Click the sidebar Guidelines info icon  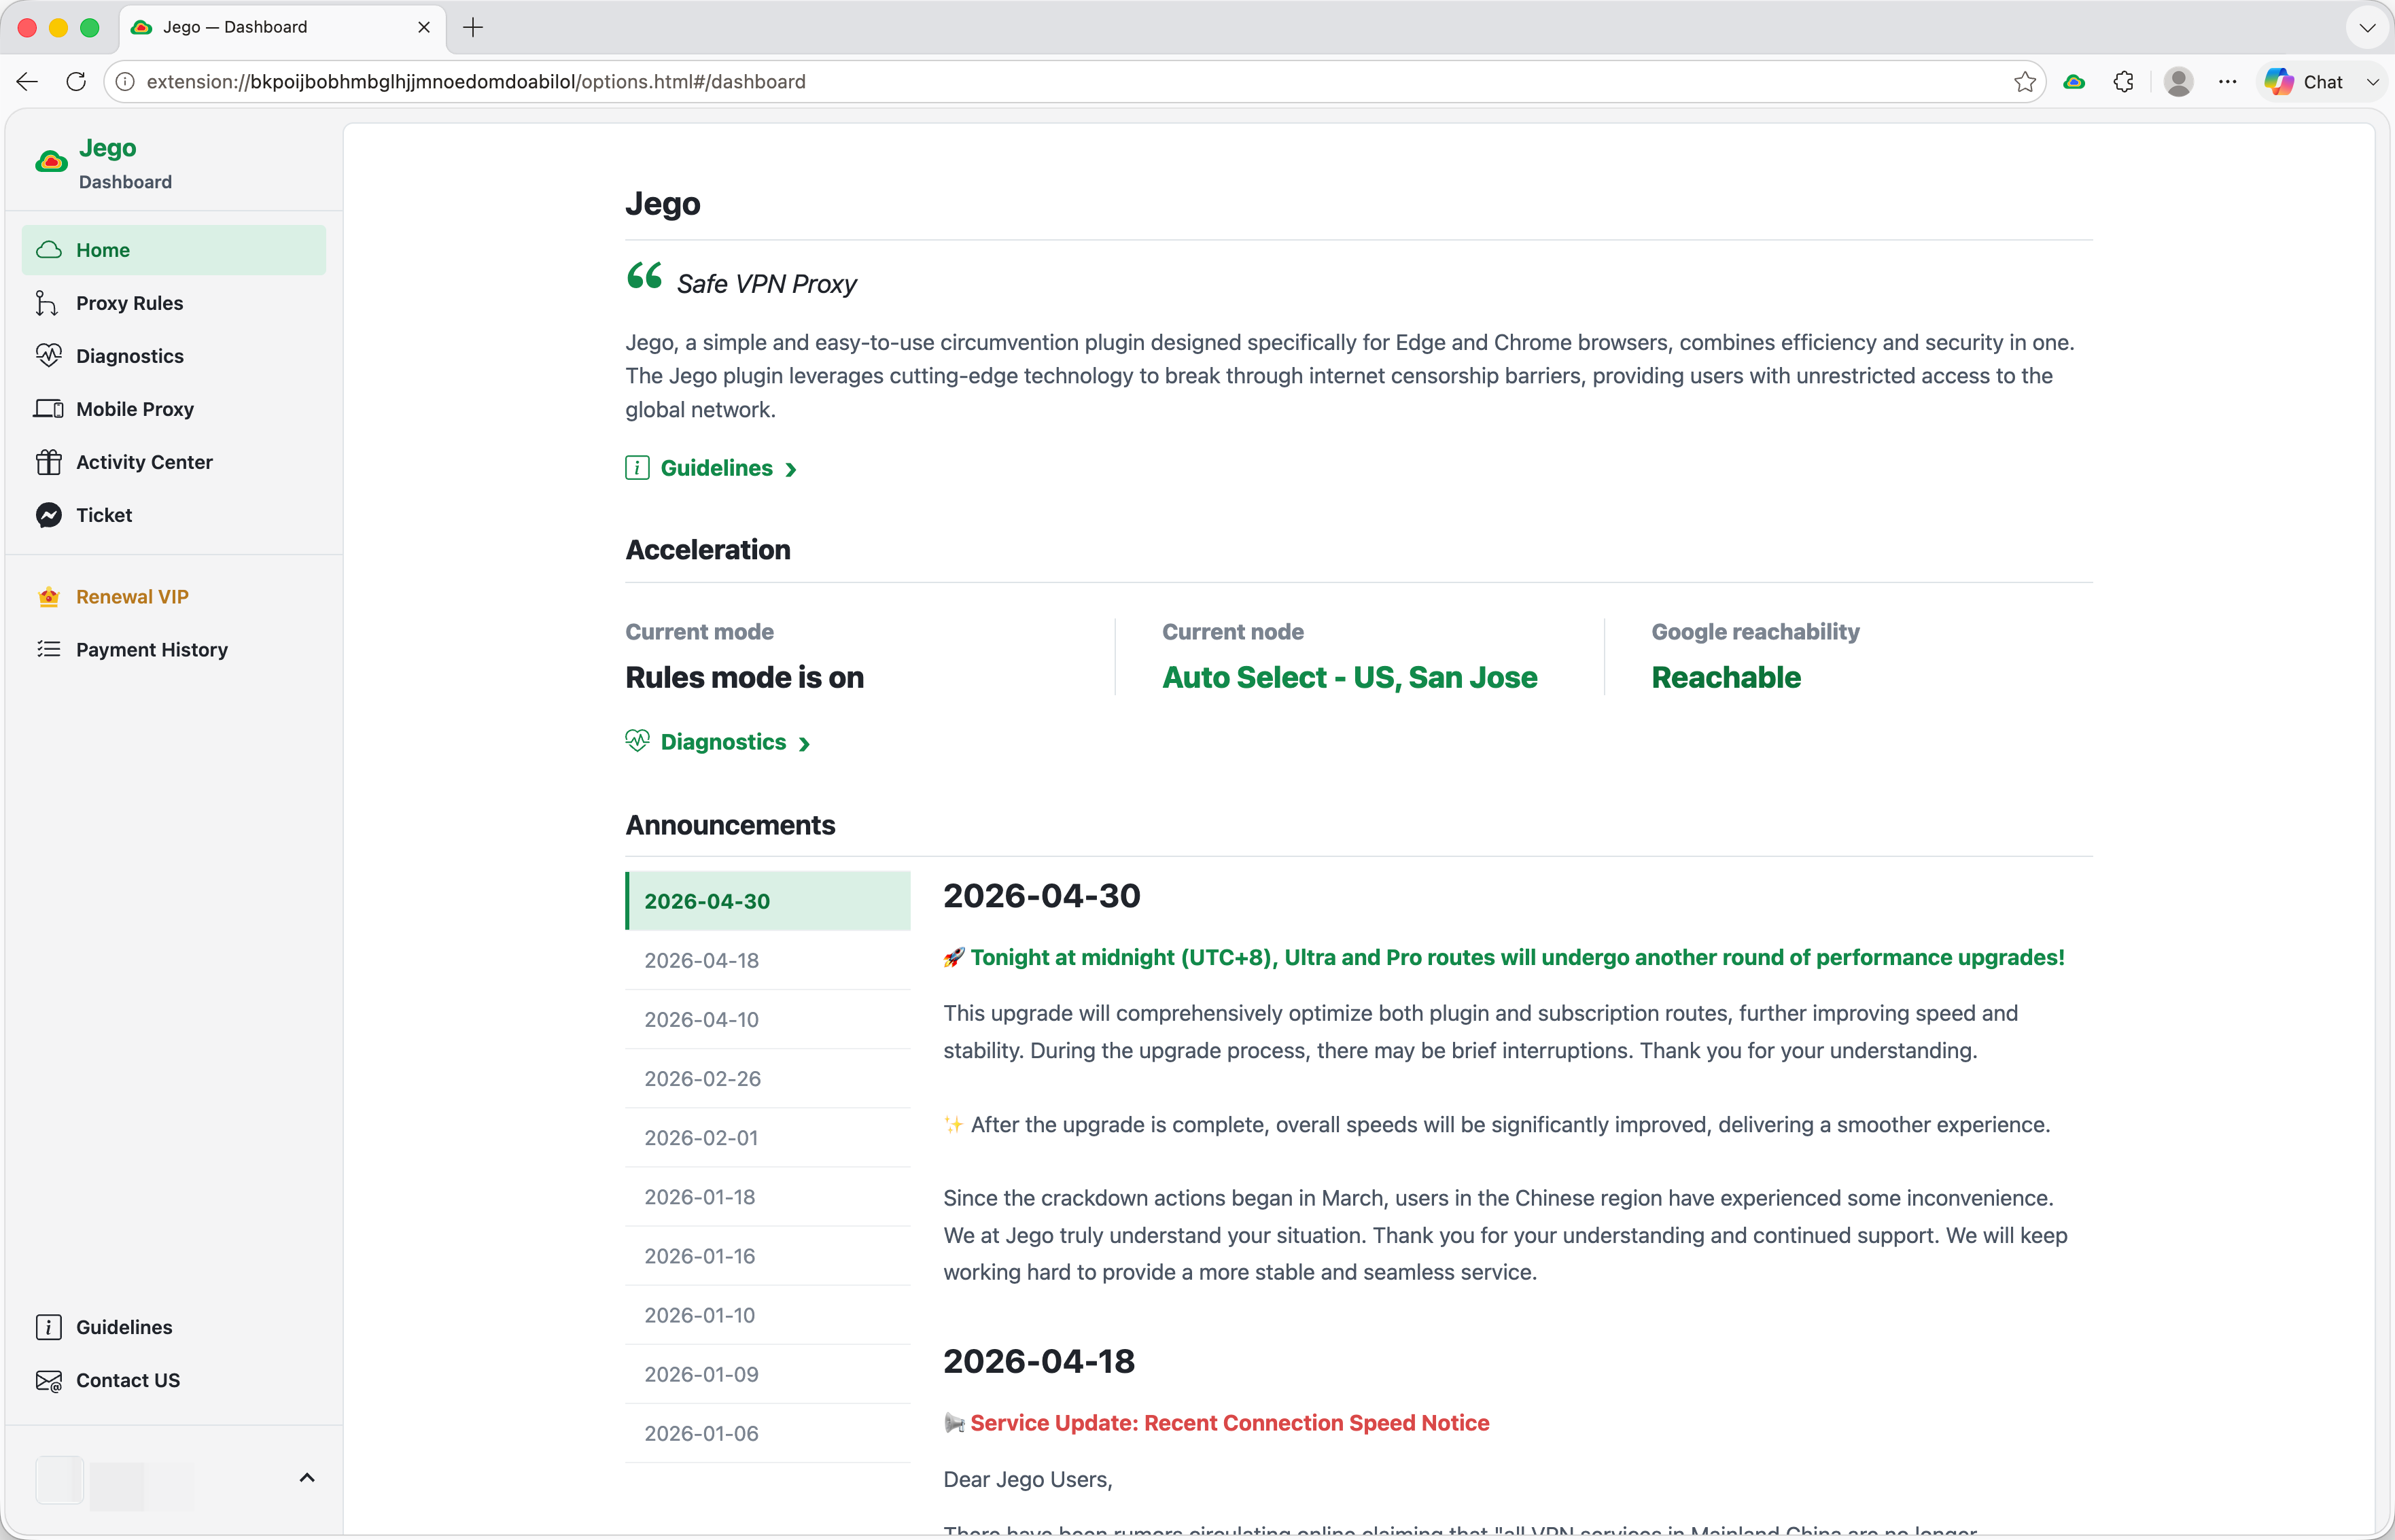click(x=49, y=1327)
